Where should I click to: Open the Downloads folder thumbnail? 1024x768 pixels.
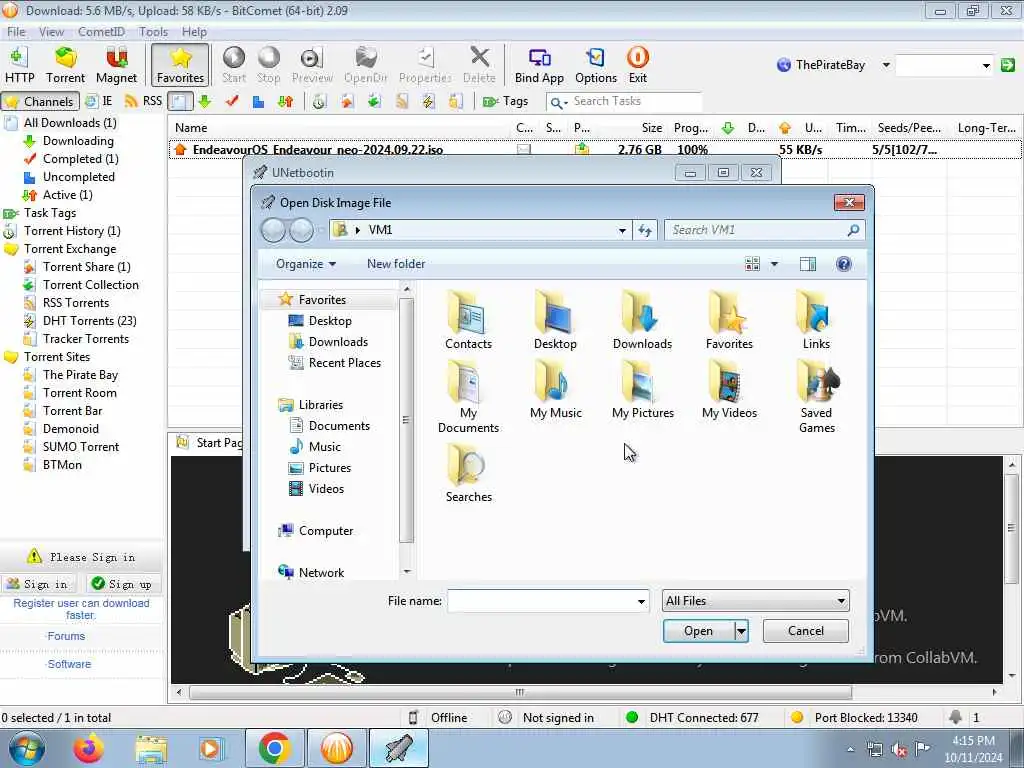point(642,319)
